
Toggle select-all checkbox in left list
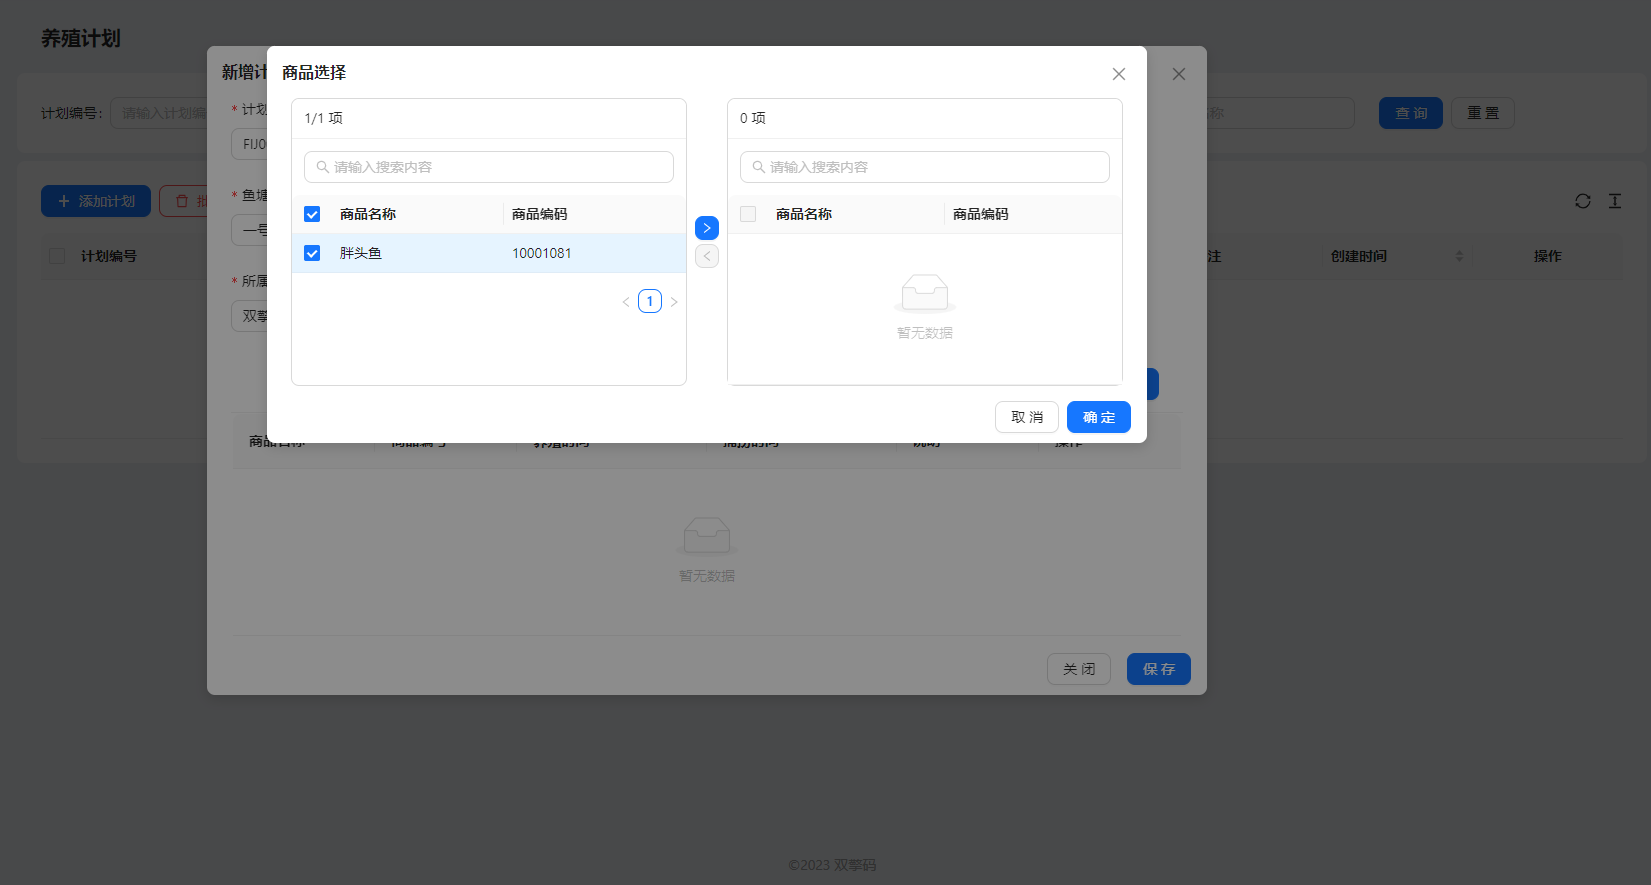click(x=312, y=214)
